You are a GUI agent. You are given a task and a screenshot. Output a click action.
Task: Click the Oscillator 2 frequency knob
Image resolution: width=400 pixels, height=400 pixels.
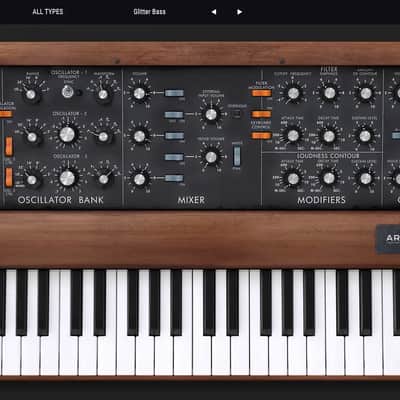(67, 134)
